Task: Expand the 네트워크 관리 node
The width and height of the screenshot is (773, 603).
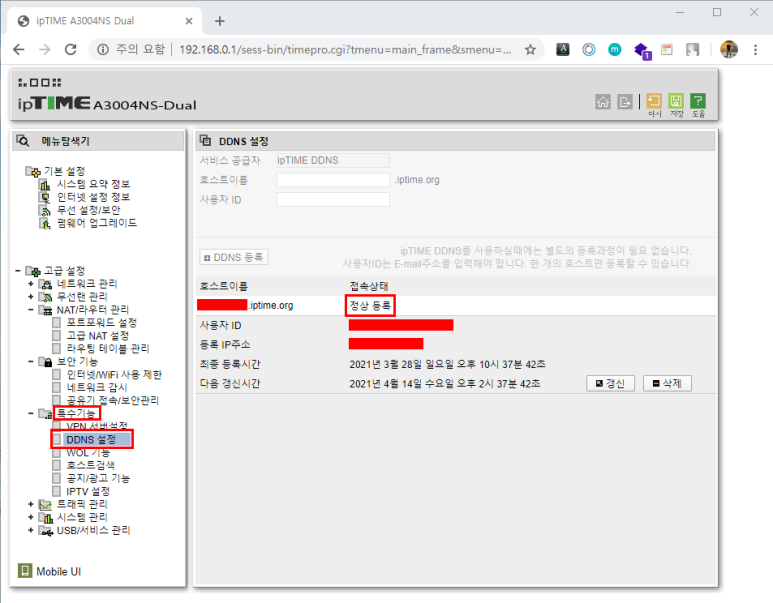Action: (31, 284)
